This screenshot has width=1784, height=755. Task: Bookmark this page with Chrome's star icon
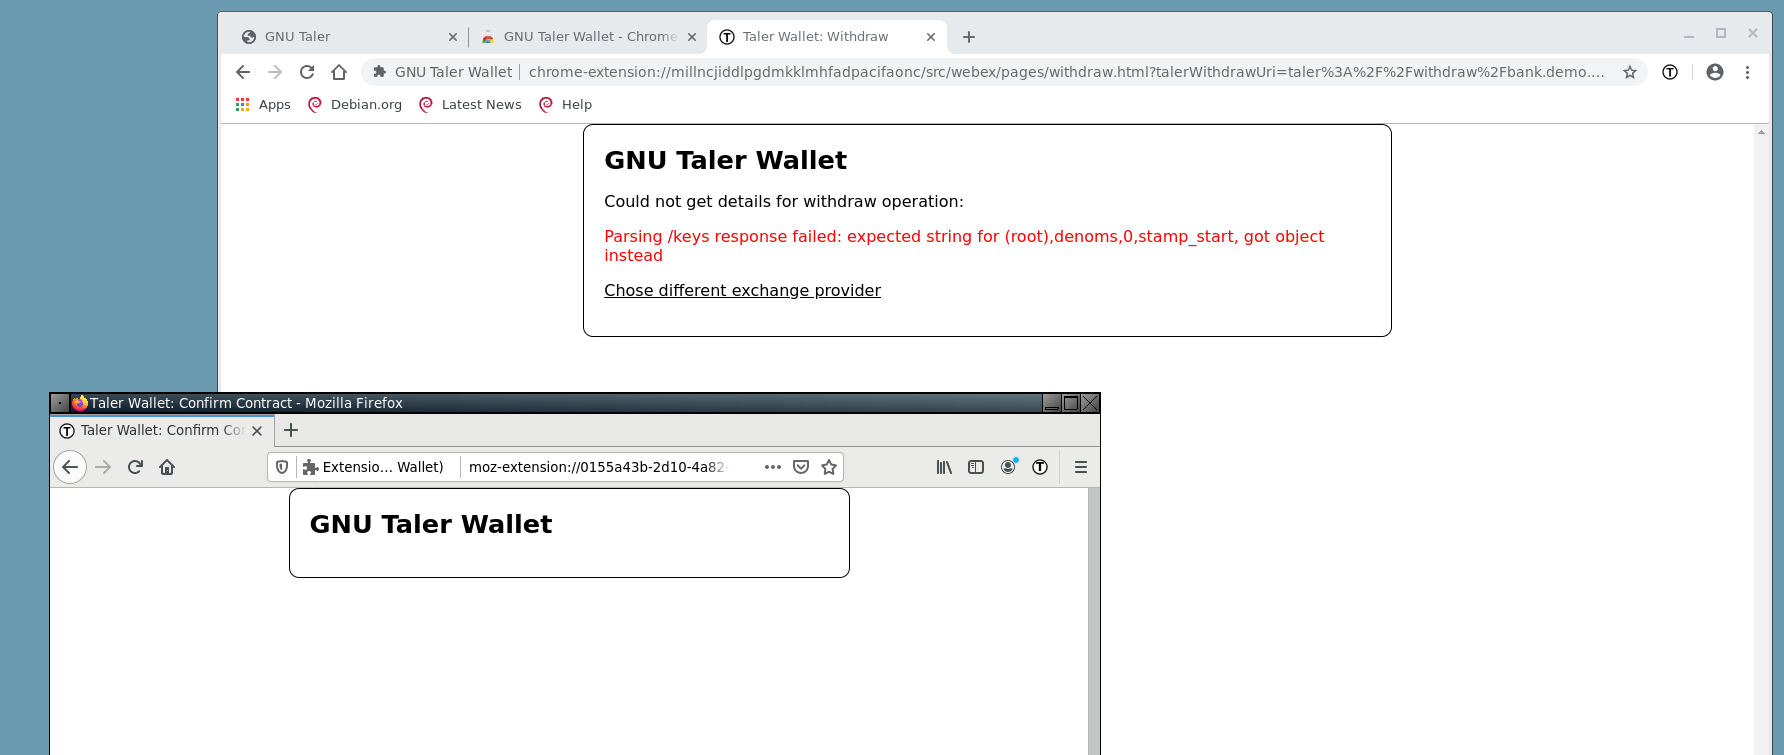click(x=1630, y=72)
